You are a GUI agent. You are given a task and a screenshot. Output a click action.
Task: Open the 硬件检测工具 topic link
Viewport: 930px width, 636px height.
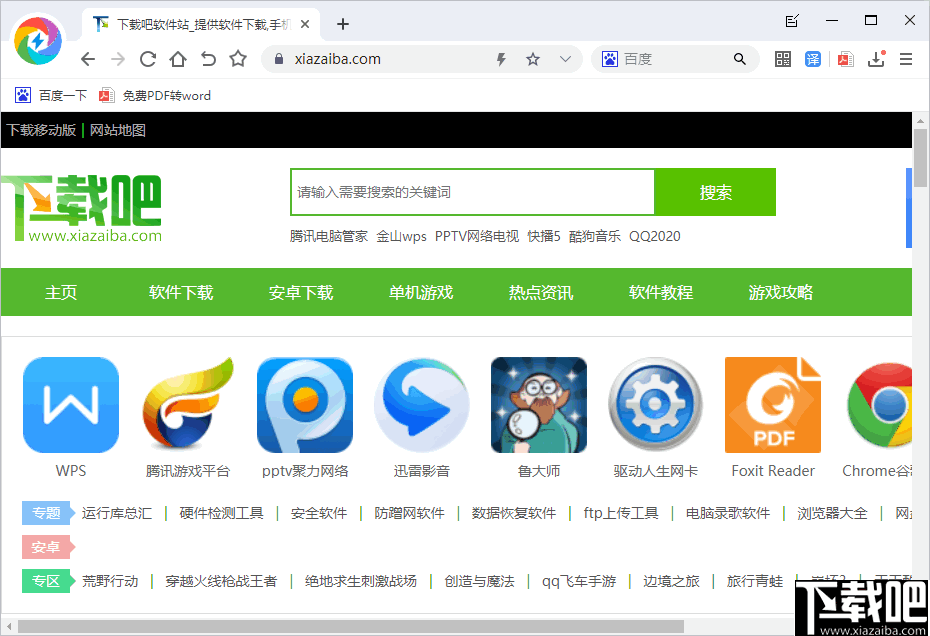pyautogui.click(x=221, y=513)
